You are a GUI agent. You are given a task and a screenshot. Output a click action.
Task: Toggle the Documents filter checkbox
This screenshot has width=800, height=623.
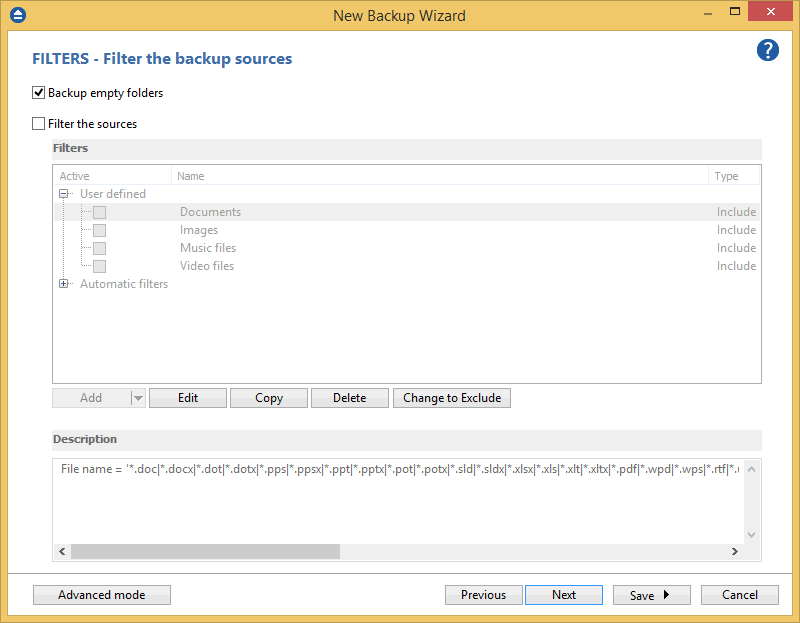(99, 212)
